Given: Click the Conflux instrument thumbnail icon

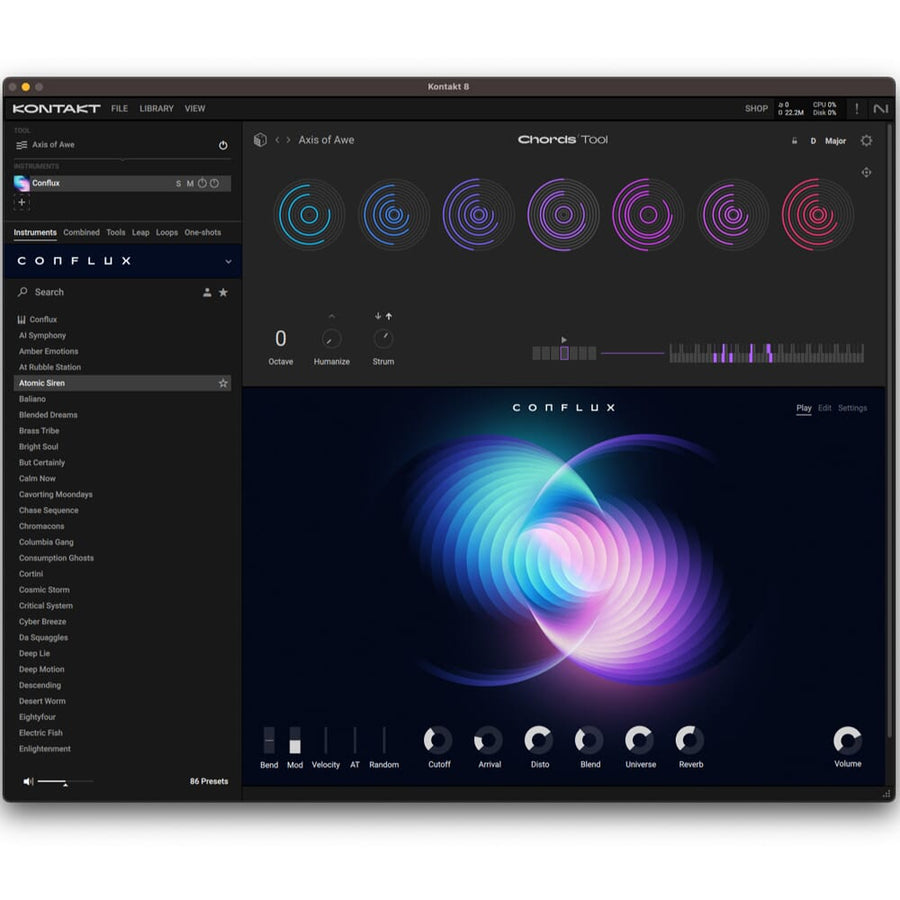Looking at the screenshot, I should pyautogui.click(x=21, y=184).
